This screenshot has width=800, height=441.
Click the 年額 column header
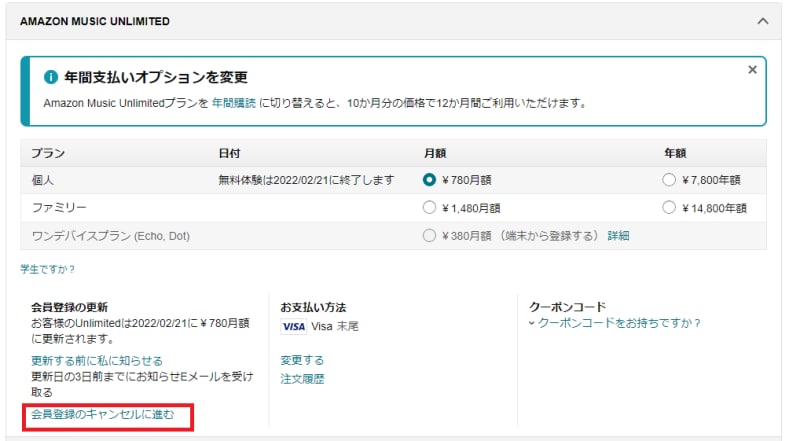tap(674, 153)
